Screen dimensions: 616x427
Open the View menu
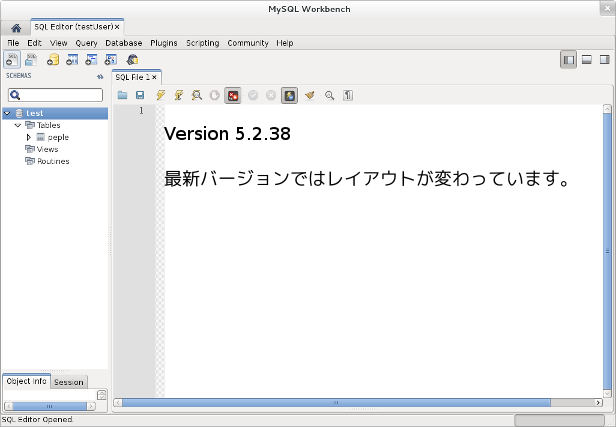point(58,43)
